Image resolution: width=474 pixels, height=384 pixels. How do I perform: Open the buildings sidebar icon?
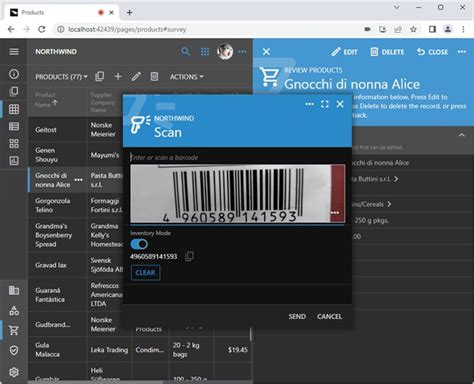click(x=14, y=290)
